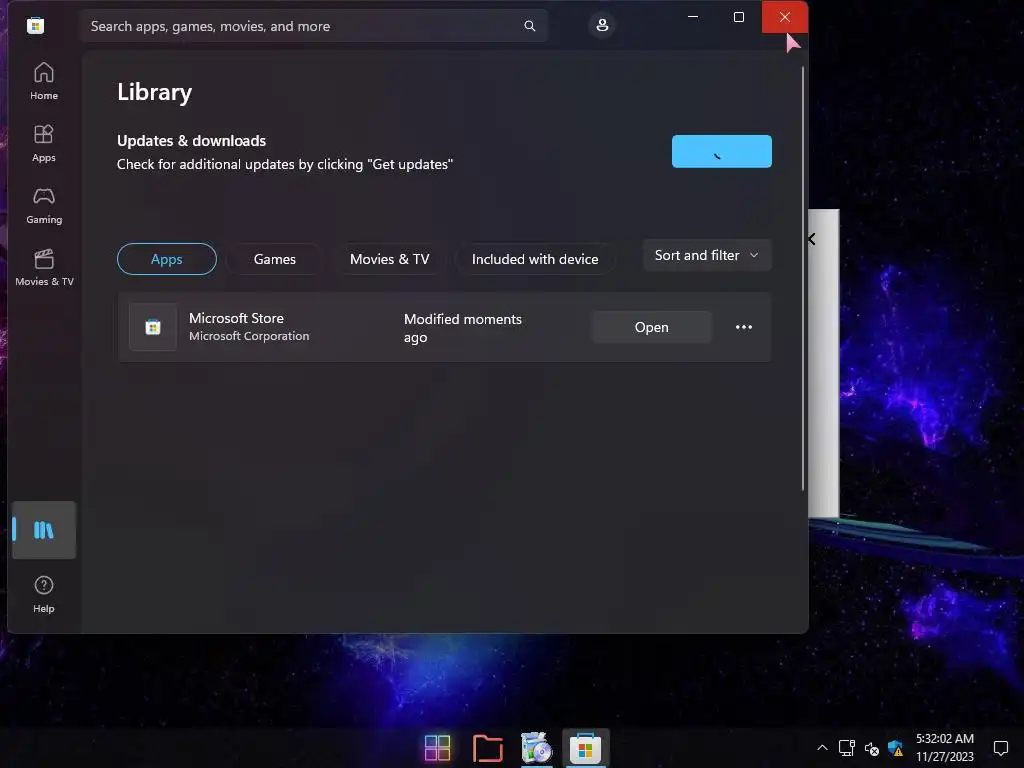Click the taskbar clock and date
The width and height of the screenshot is (1024, 768).
[944, 748]
